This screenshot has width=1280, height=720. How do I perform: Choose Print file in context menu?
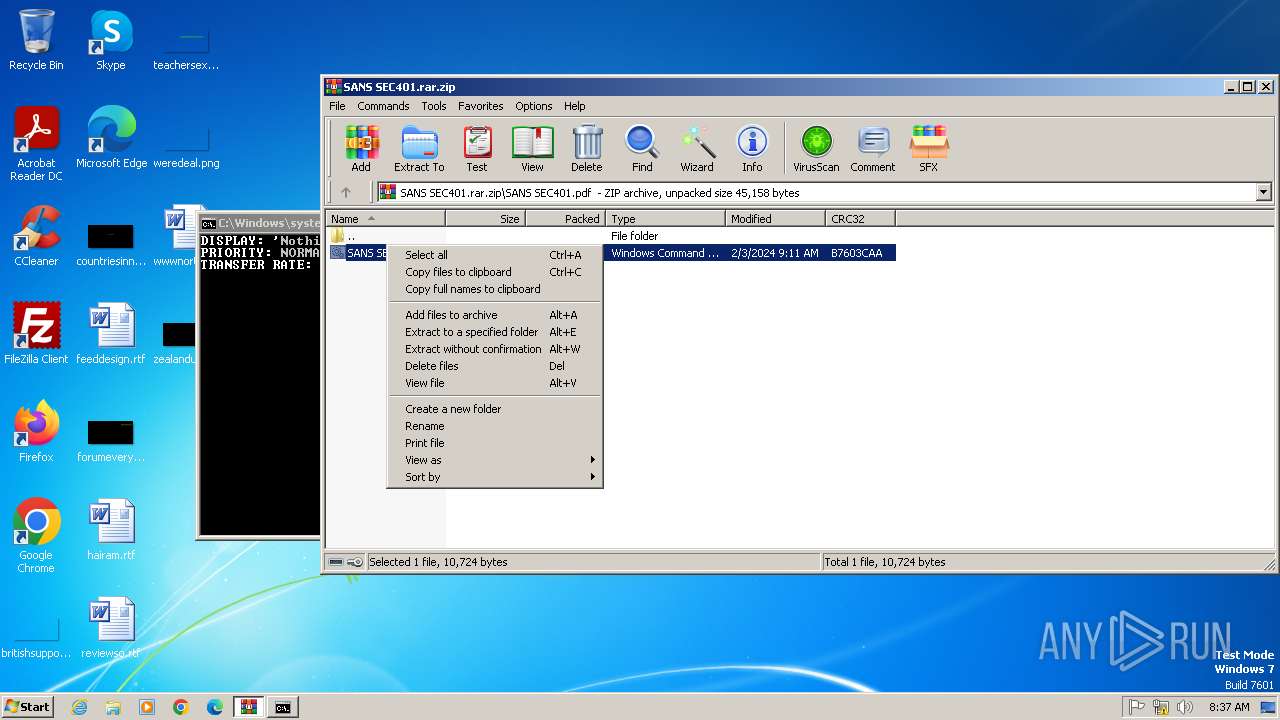tap(495, 443)
